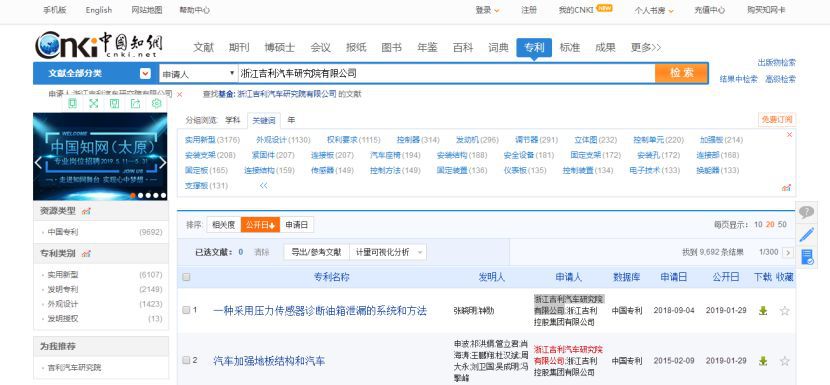Filter by keyword 实用新型(3176)

pyautogui.click(x=212, y=140)
